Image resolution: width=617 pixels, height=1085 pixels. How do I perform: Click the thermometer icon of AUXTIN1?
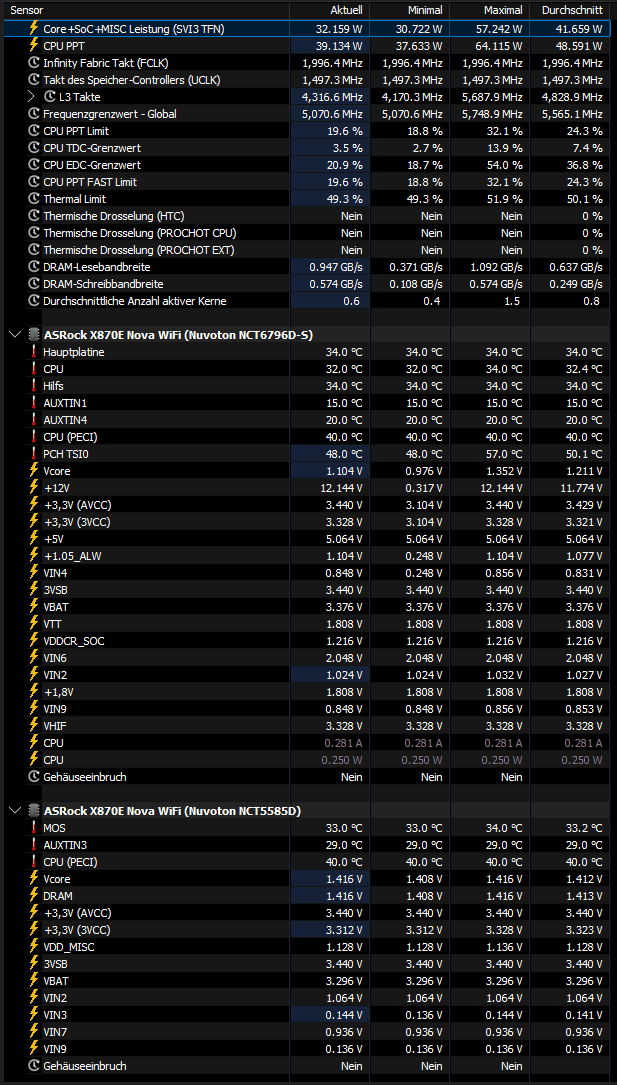(33, 403)
